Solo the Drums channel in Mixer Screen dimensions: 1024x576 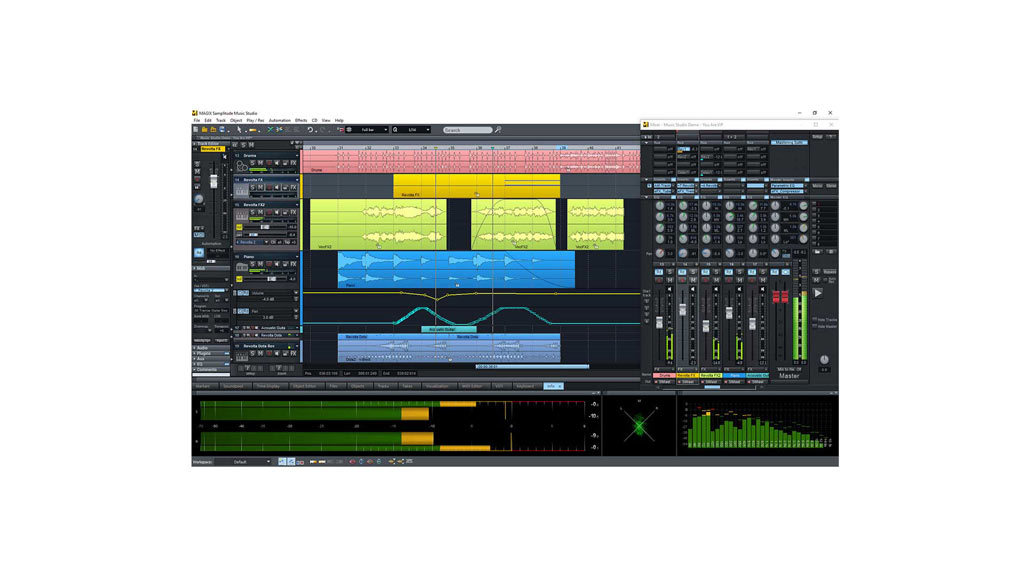[x=670, y=272]
